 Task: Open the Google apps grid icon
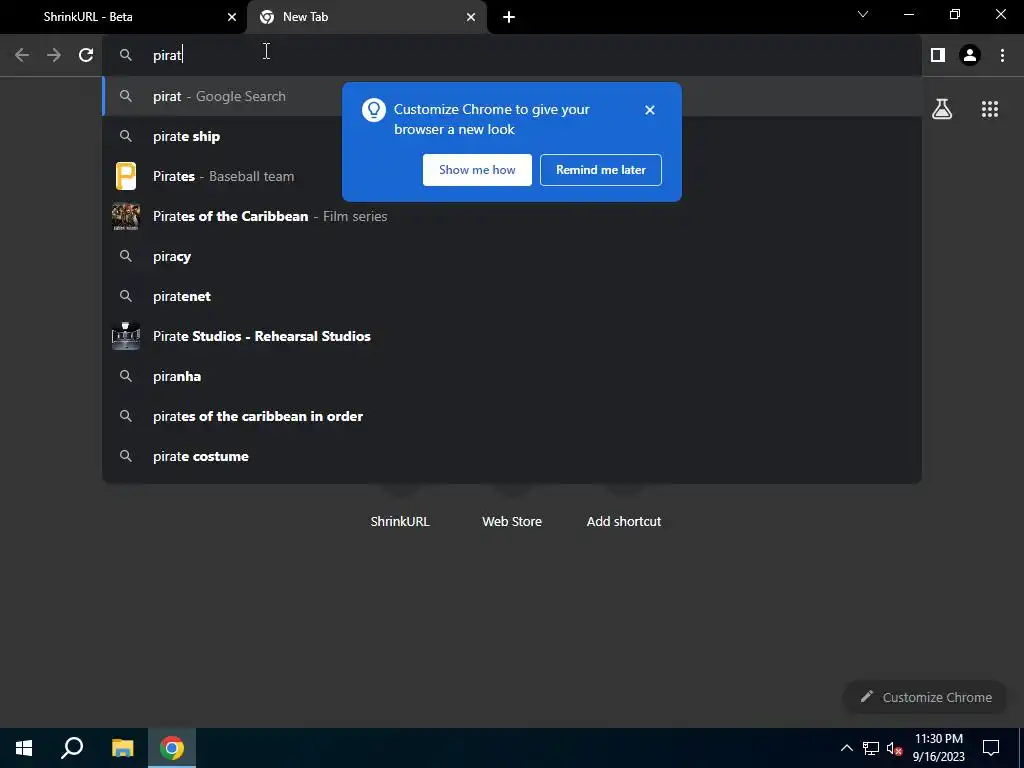(990, 109)
